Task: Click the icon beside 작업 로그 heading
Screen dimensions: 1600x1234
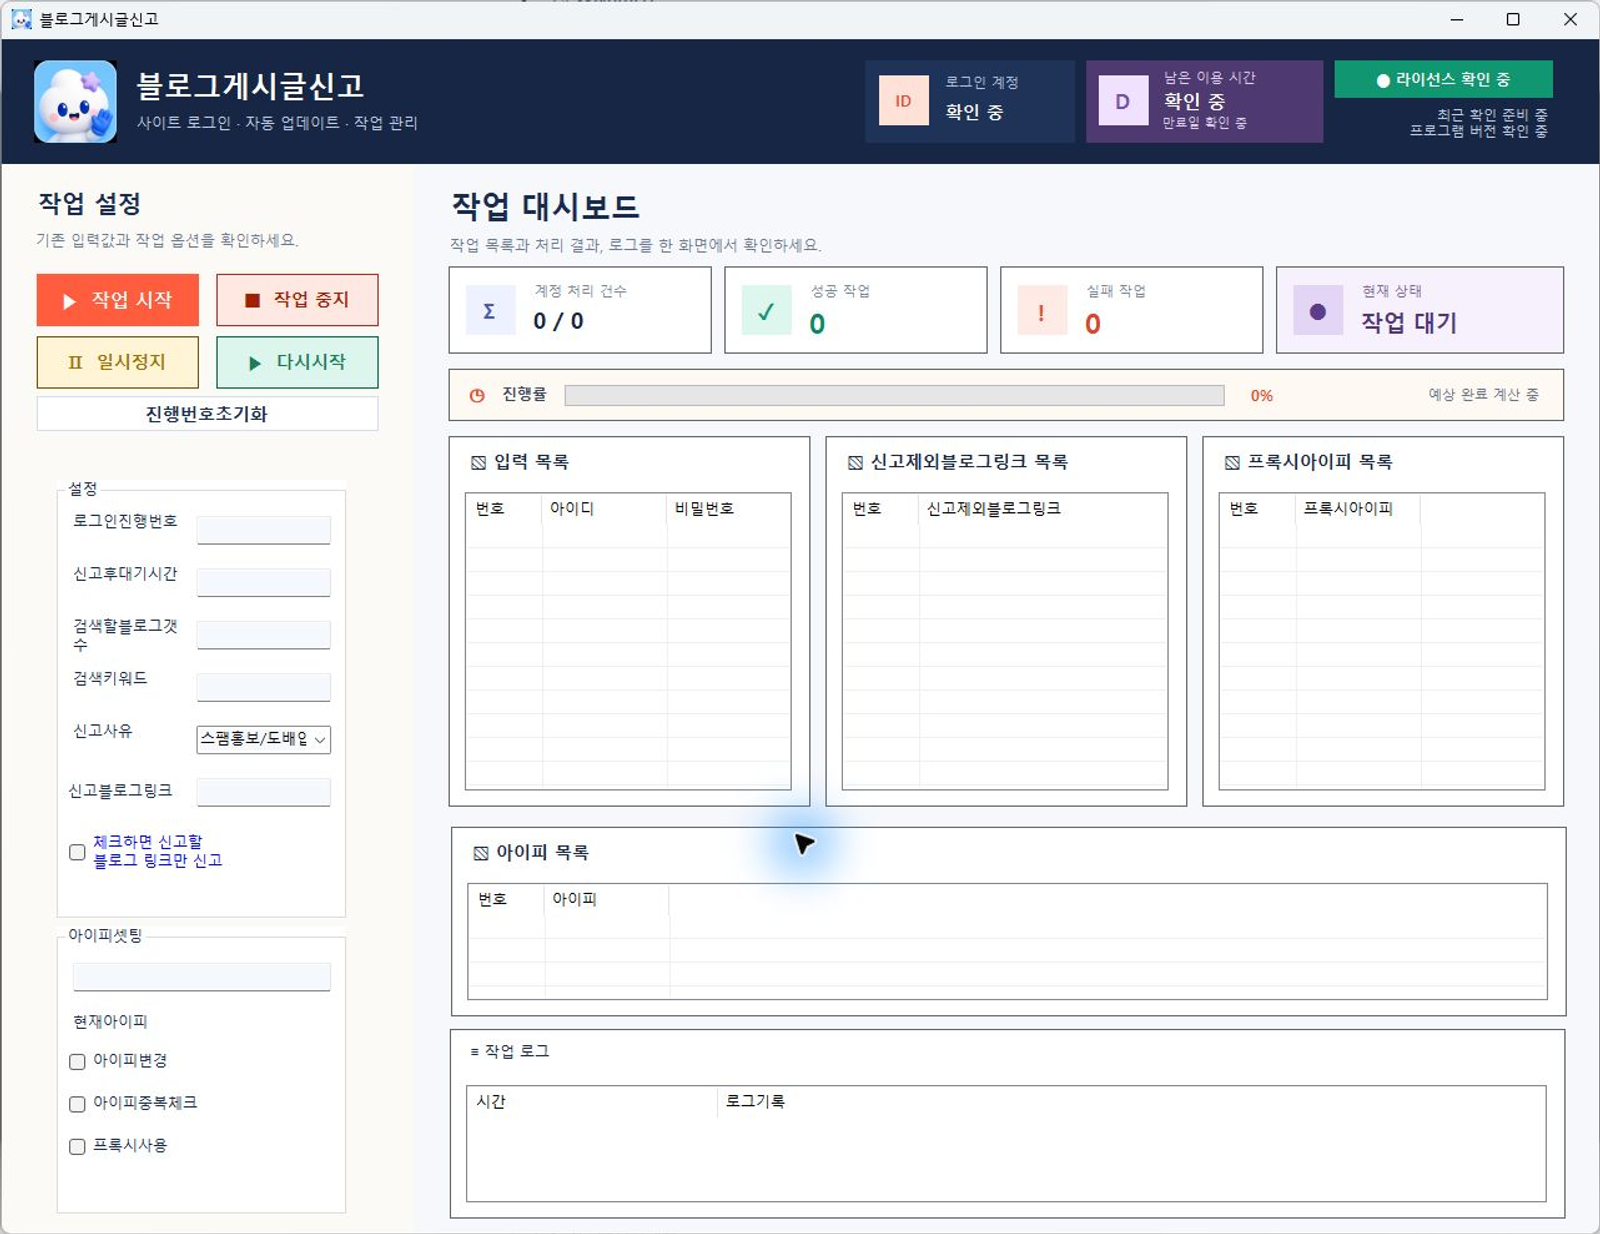Action: click(x=474, y=1052)
